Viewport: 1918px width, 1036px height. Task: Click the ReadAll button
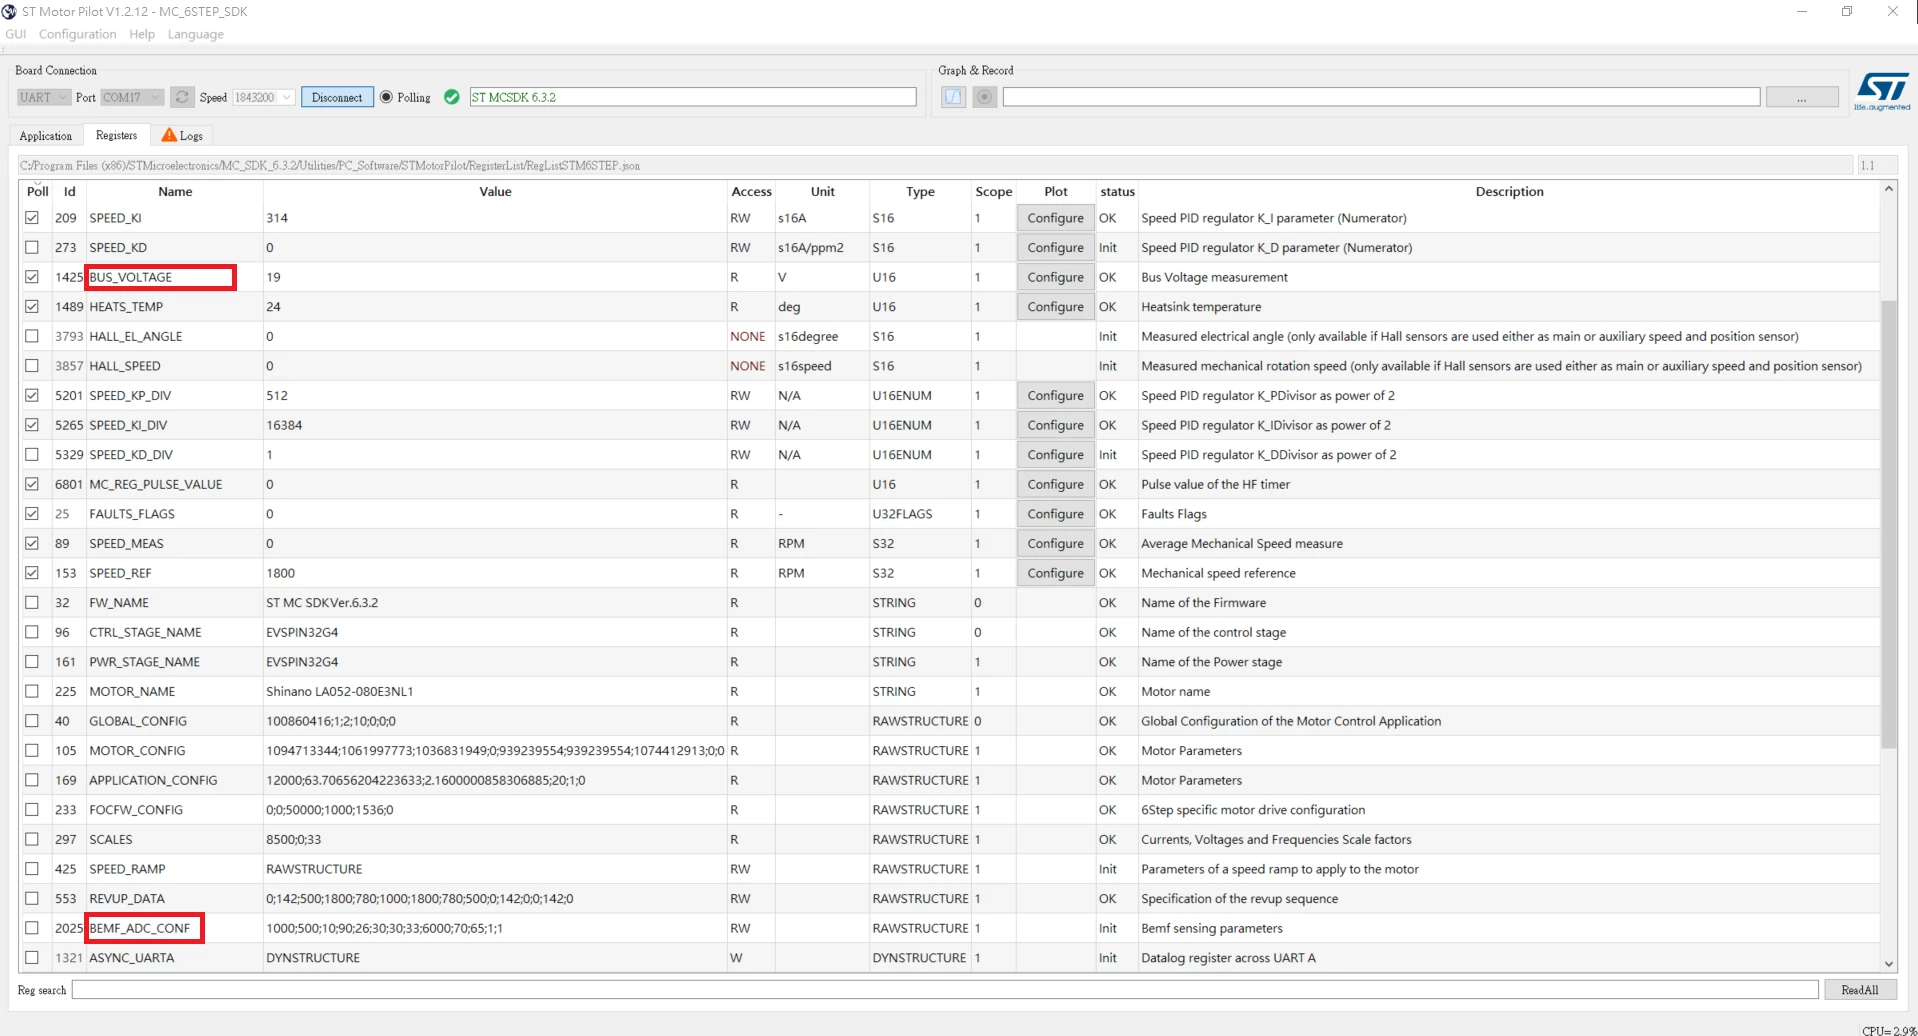click(1860, 990)
